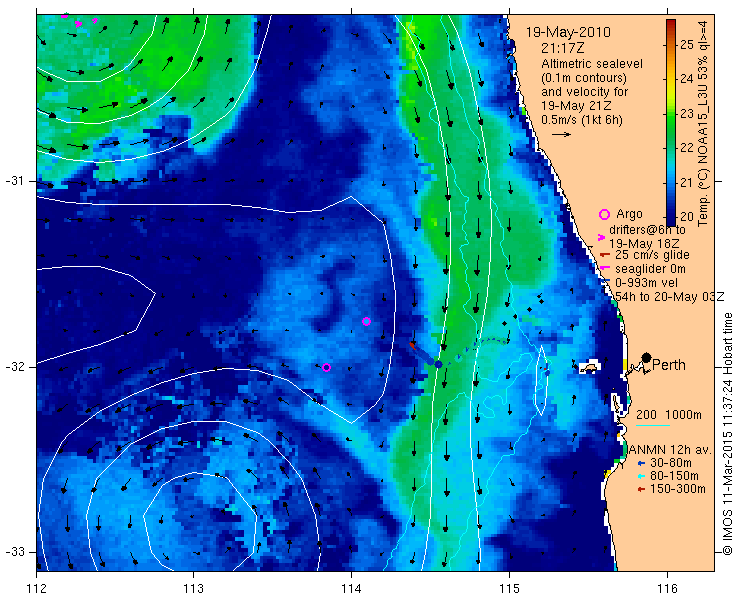Click the 'Altimetric sealevel' text
This screenshot has height=600, width=740.
[592, 63]
